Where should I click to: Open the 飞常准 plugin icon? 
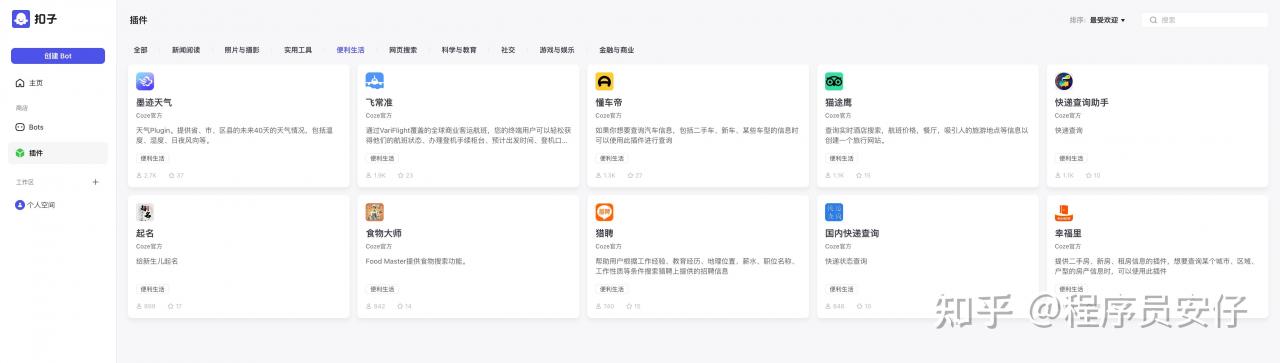375,81
